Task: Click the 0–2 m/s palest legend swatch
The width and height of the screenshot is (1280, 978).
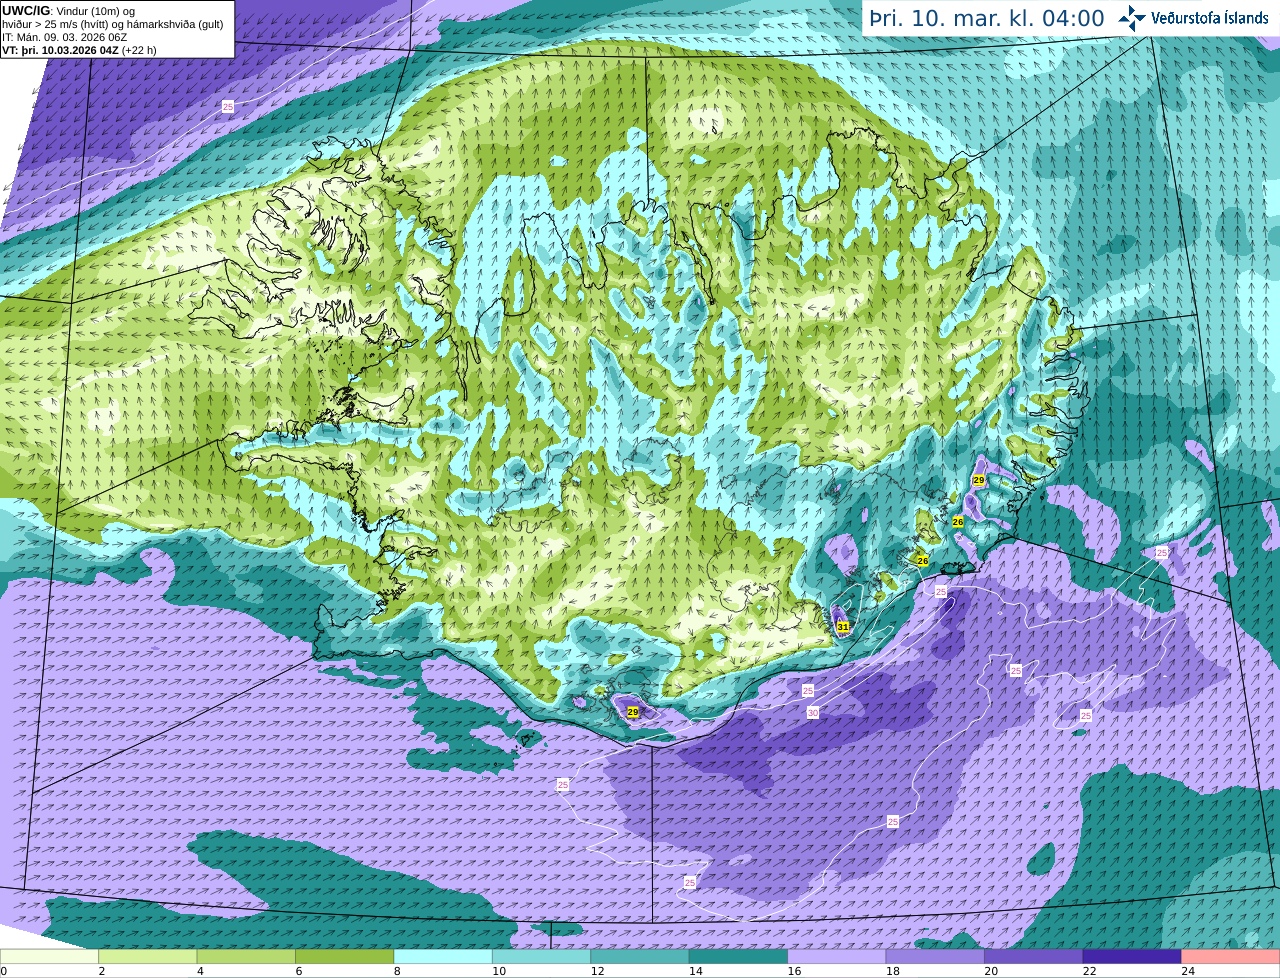Action: coord(49,957)
